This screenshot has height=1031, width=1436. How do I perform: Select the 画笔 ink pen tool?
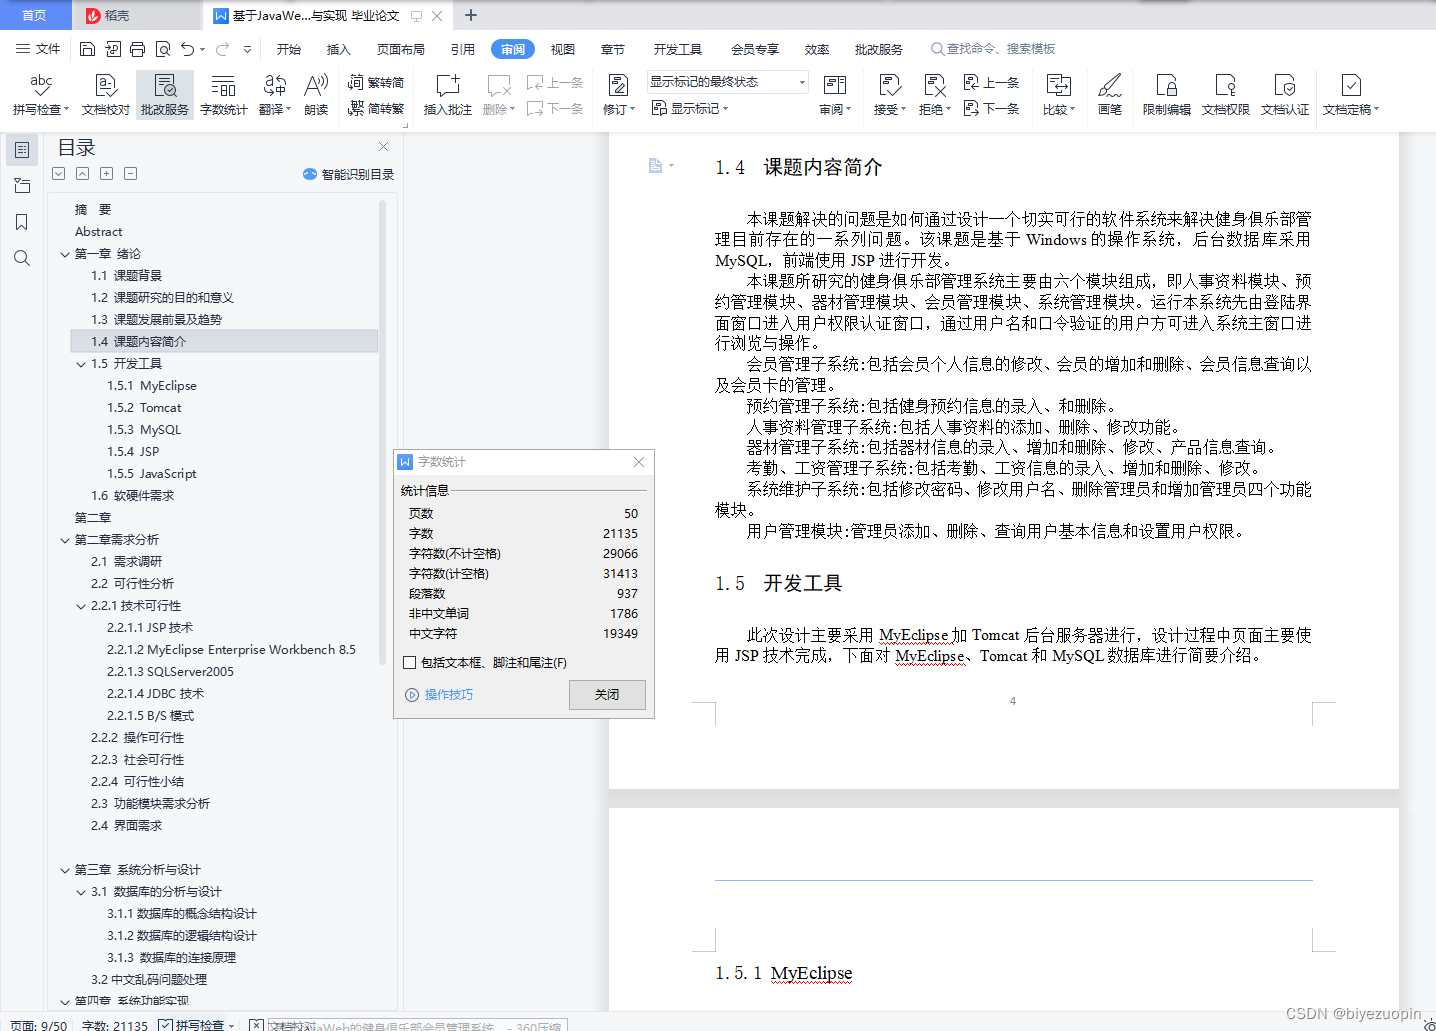point(1109,95)
